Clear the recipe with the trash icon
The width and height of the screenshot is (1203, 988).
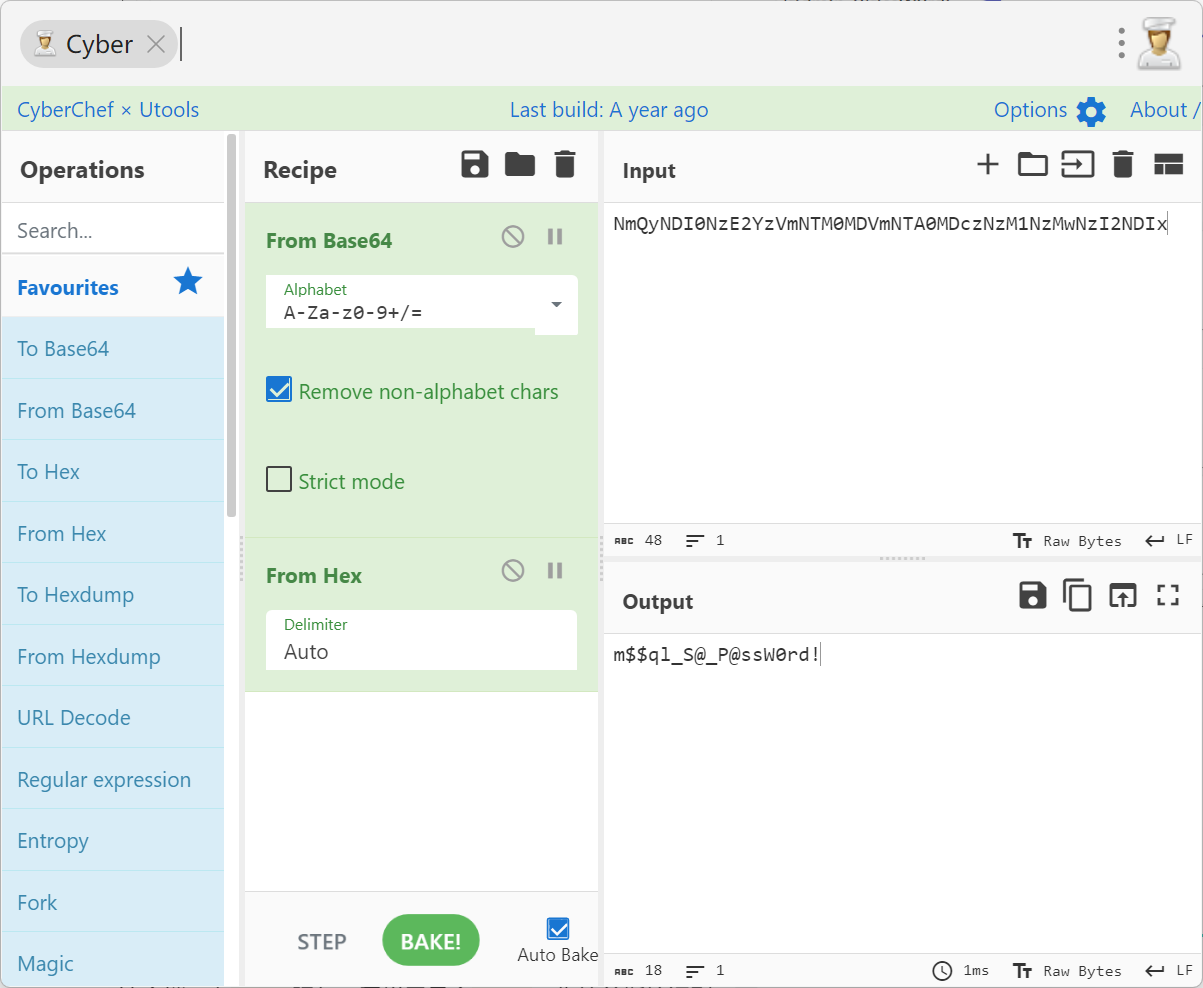point(565,165)
